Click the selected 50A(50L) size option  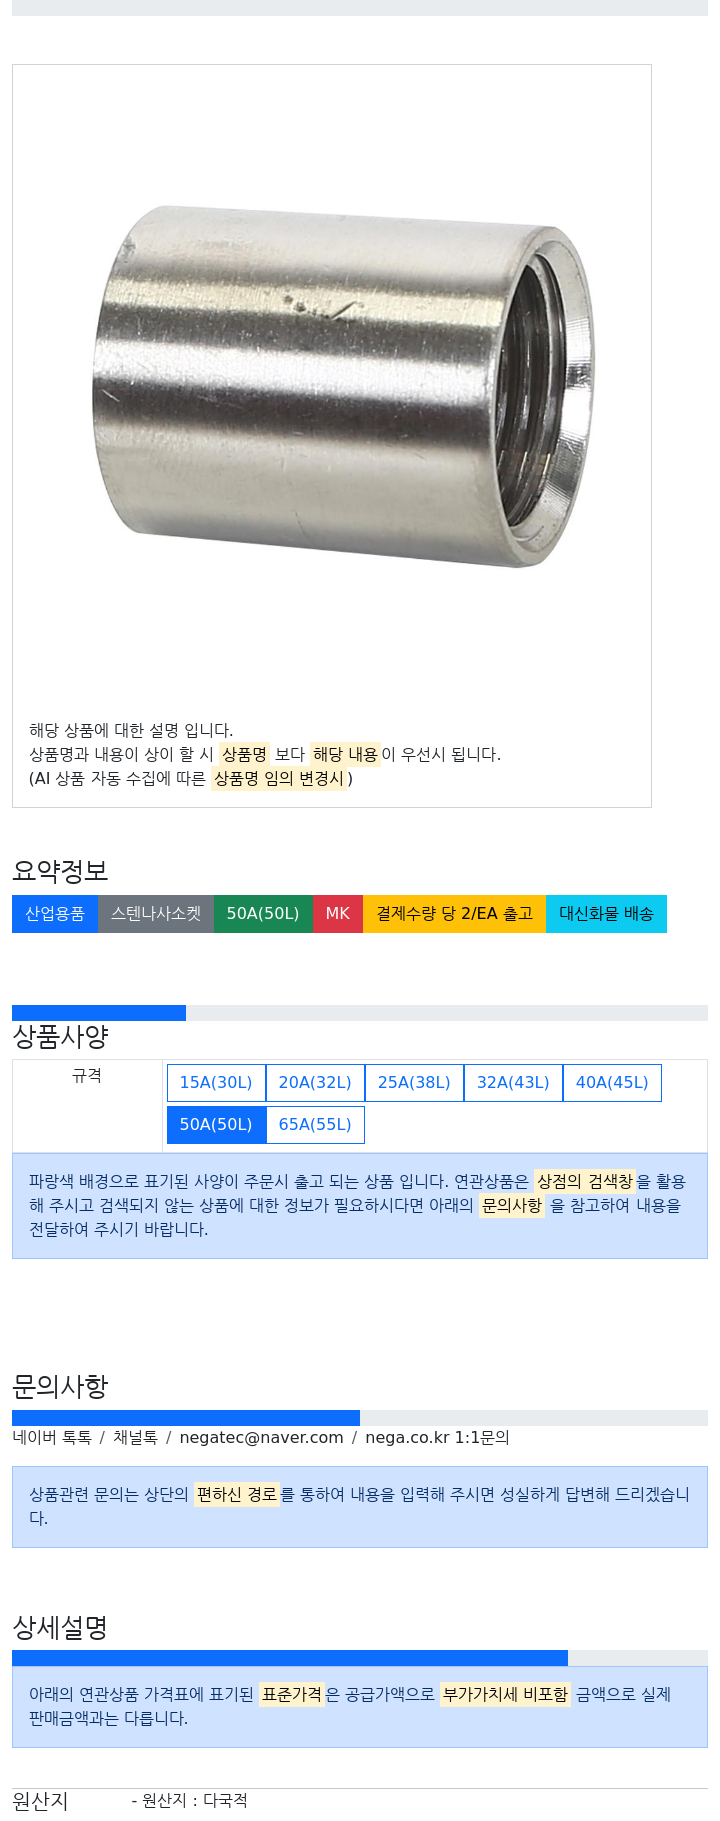[216, 1125]
